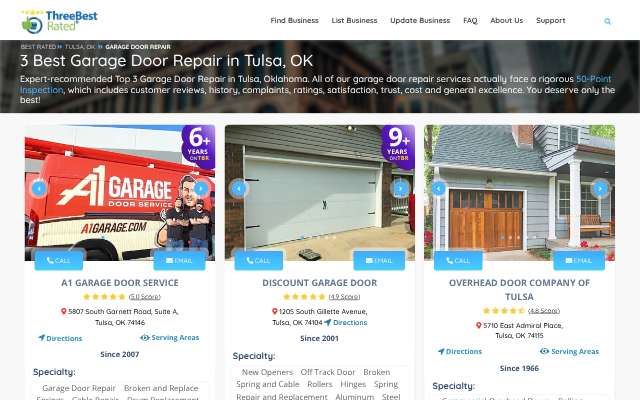Click the 'Since 2001' text

pos(319,338)
